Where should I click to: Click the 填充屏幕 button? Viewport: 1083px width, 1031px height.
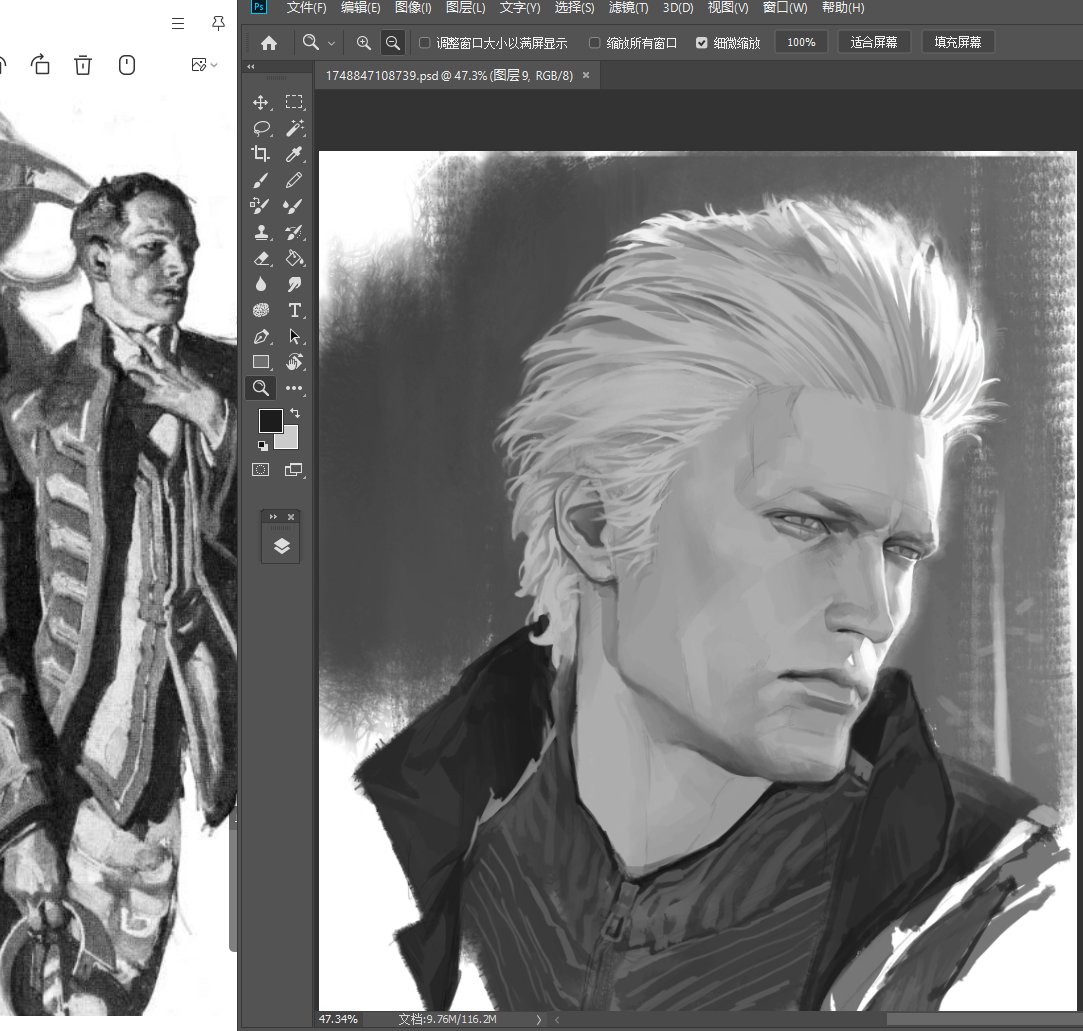[957, 42]
